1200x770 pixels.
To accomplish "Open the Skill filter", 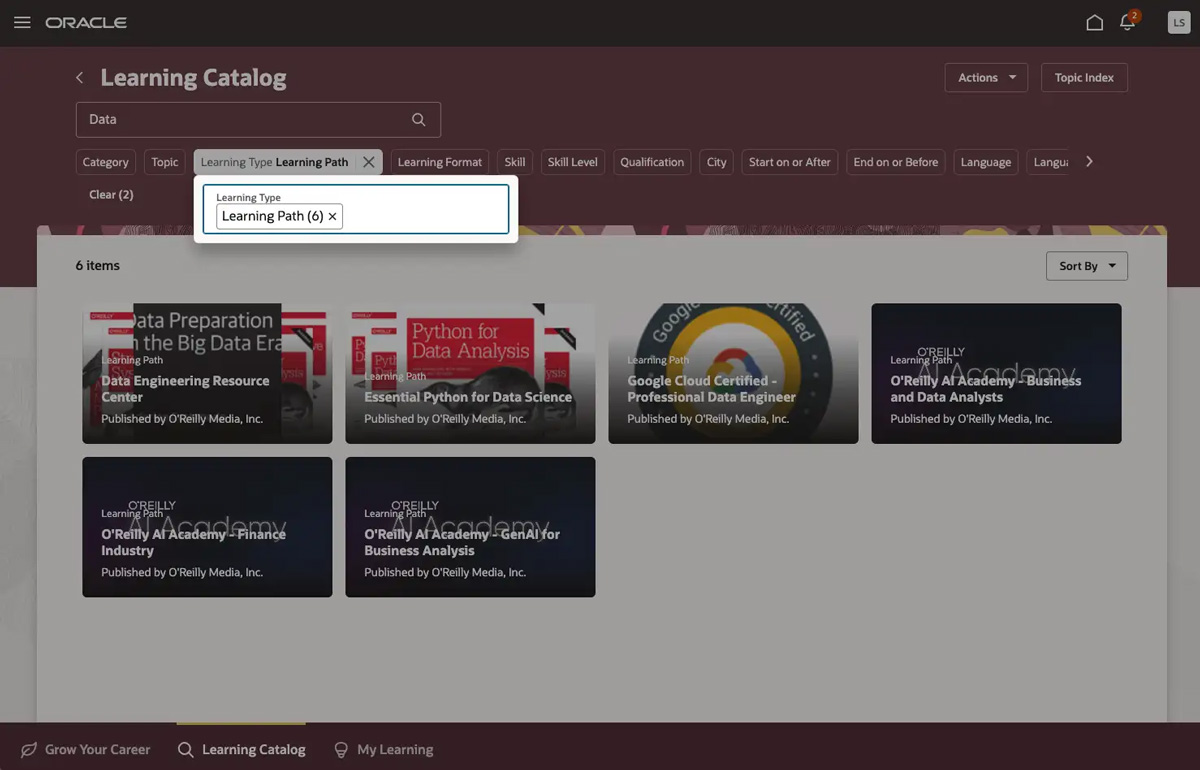I will [515, 162].
